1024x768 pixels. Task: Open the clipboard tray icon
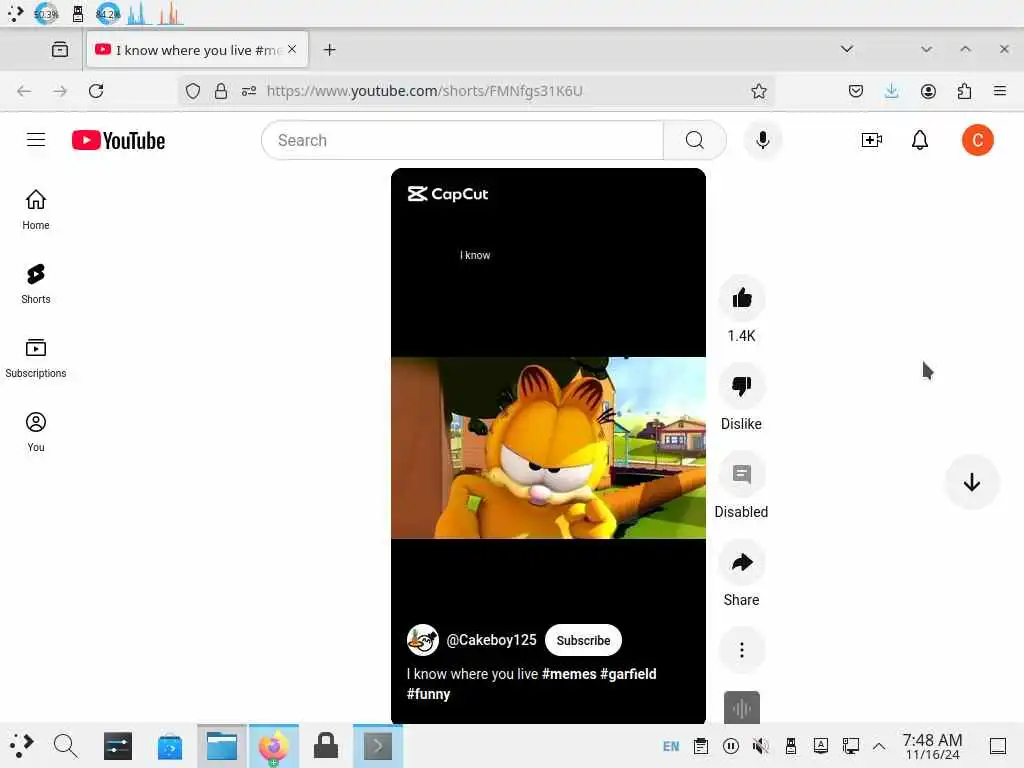click(701, 746)
